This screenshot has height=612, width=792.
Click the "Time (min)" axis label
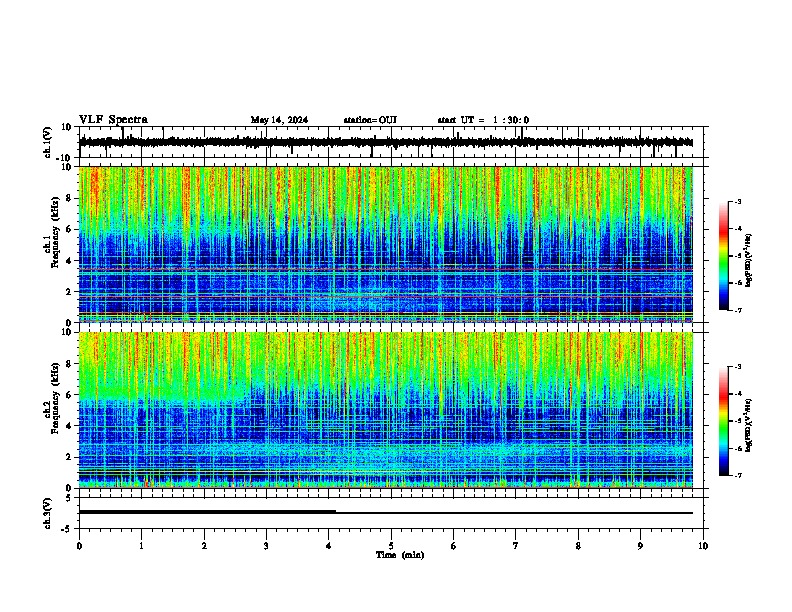tap(400, 555)
